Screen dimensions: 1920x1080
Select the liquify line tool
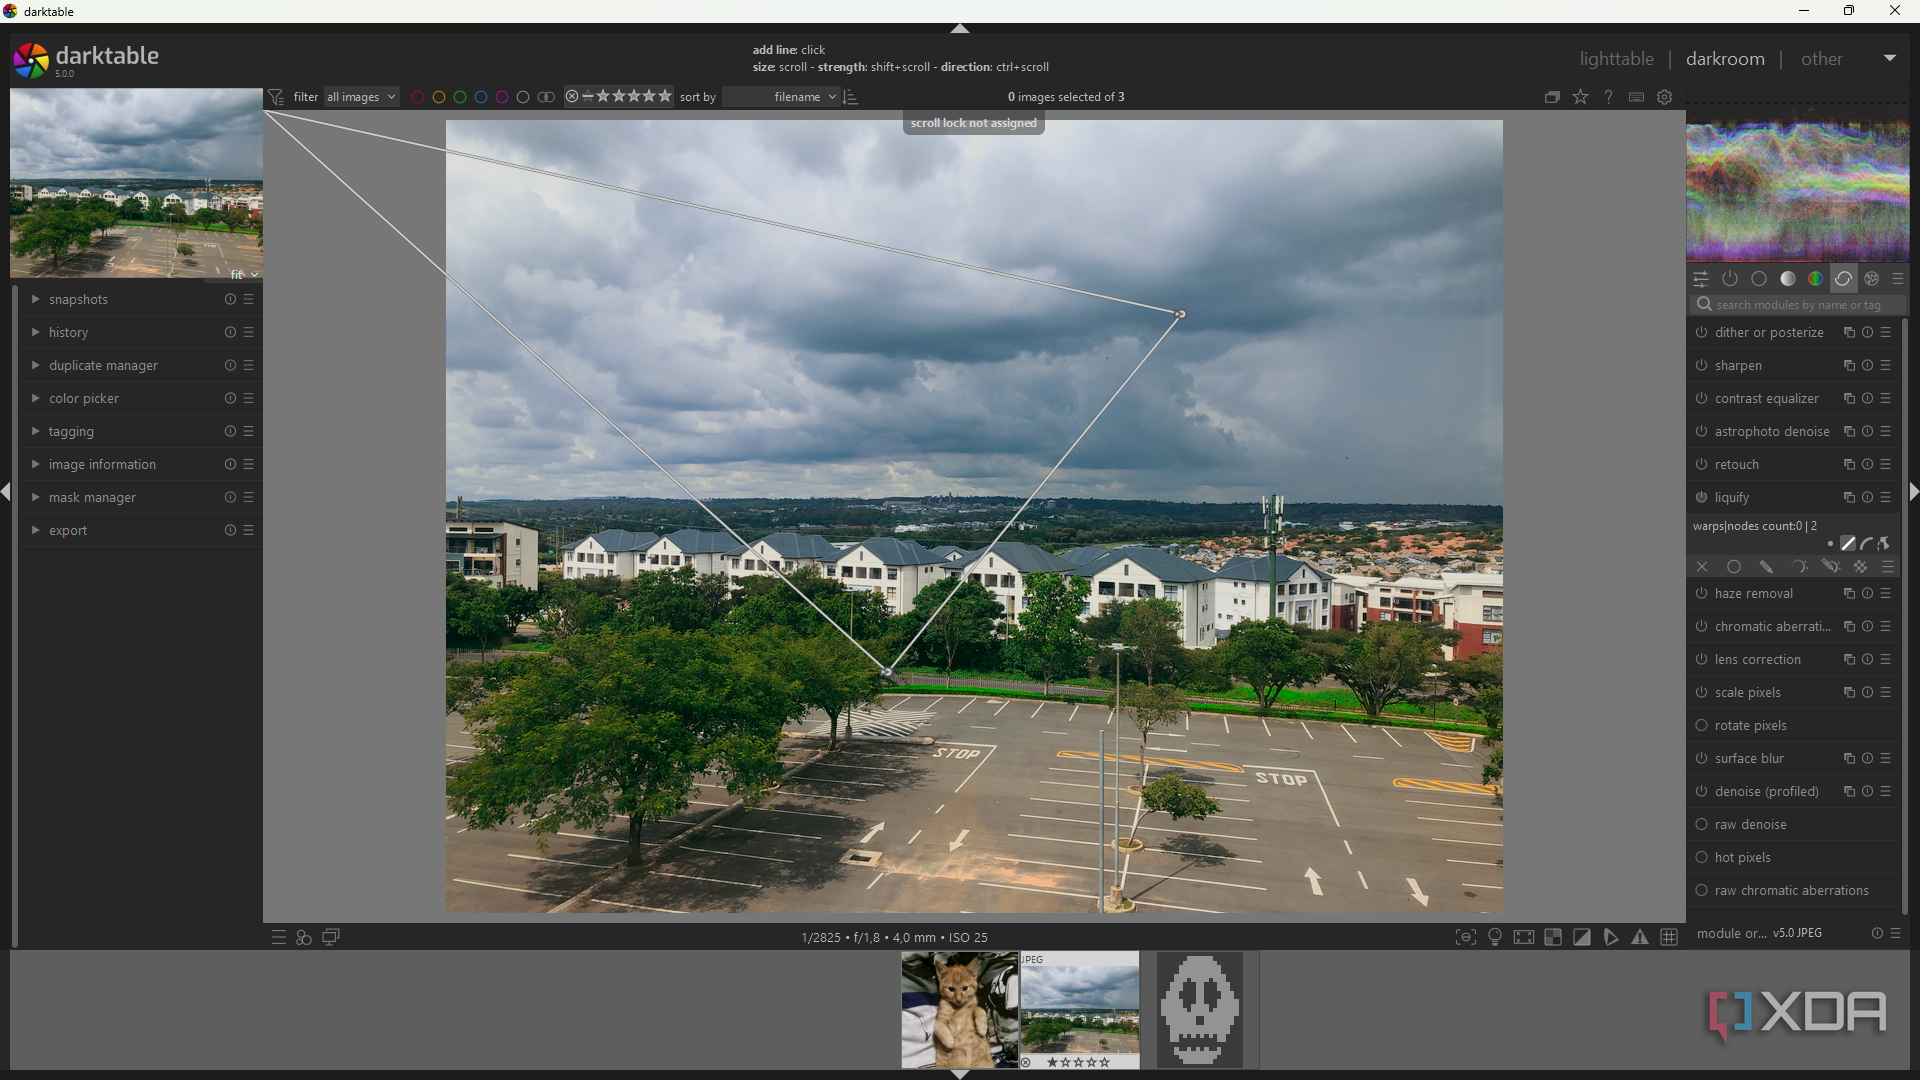(1848, 544)
